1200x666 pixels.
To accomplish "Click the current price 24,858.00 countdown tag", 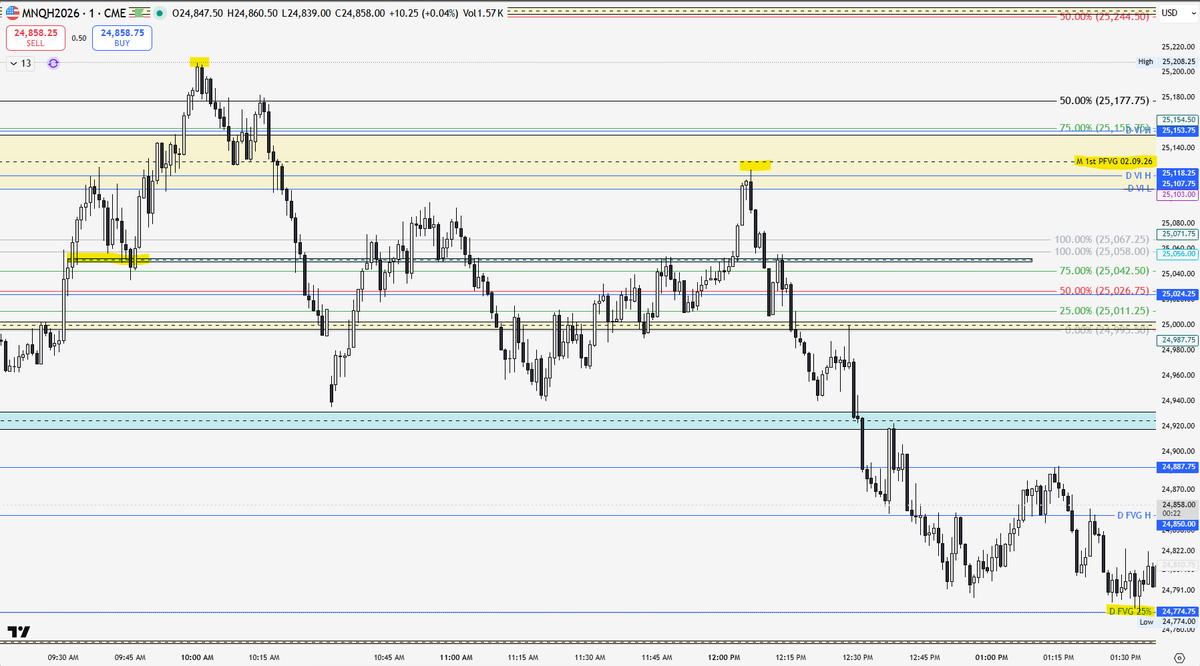I will click(x=1177, y=508).
